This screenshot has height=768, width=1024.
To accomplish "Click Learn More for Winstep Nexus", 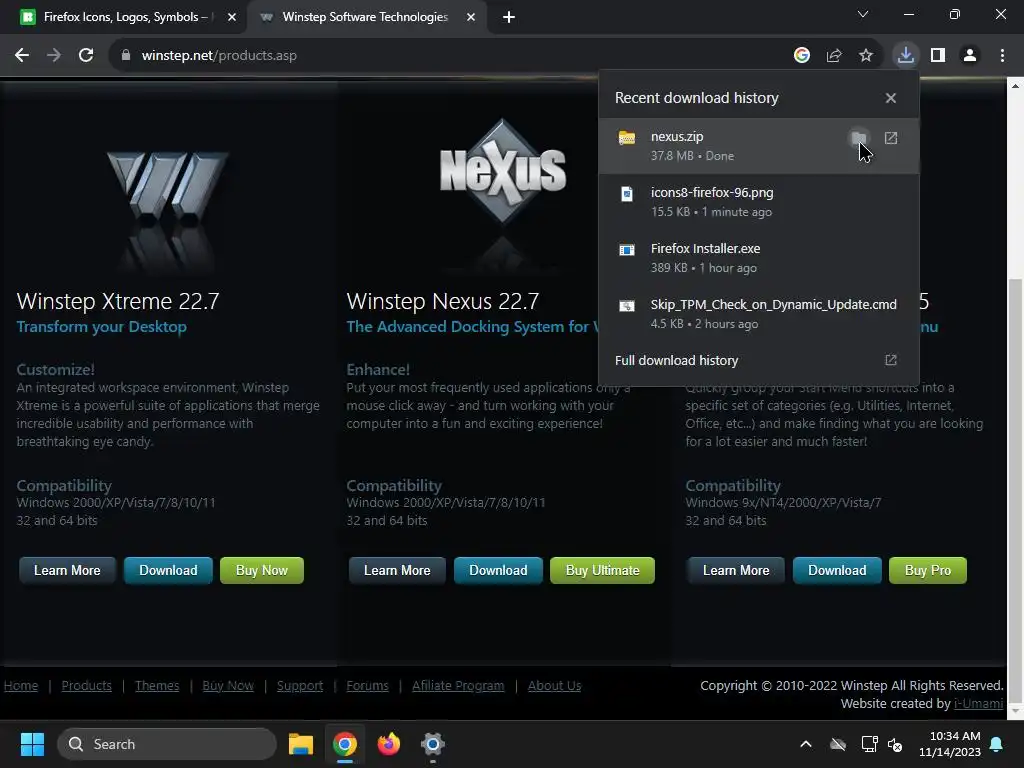I will click(397, 570).
